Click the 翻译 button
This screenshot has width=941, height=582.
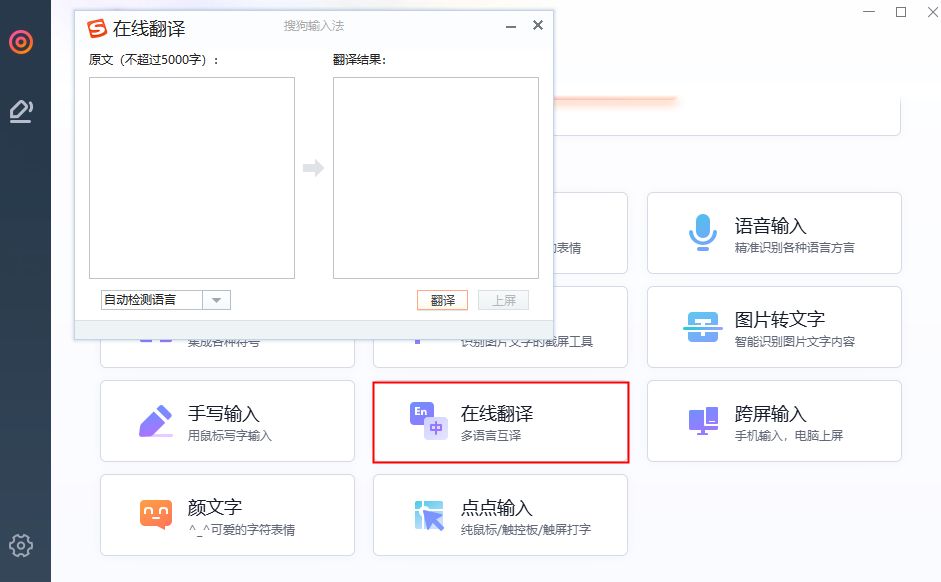(442, 300)
